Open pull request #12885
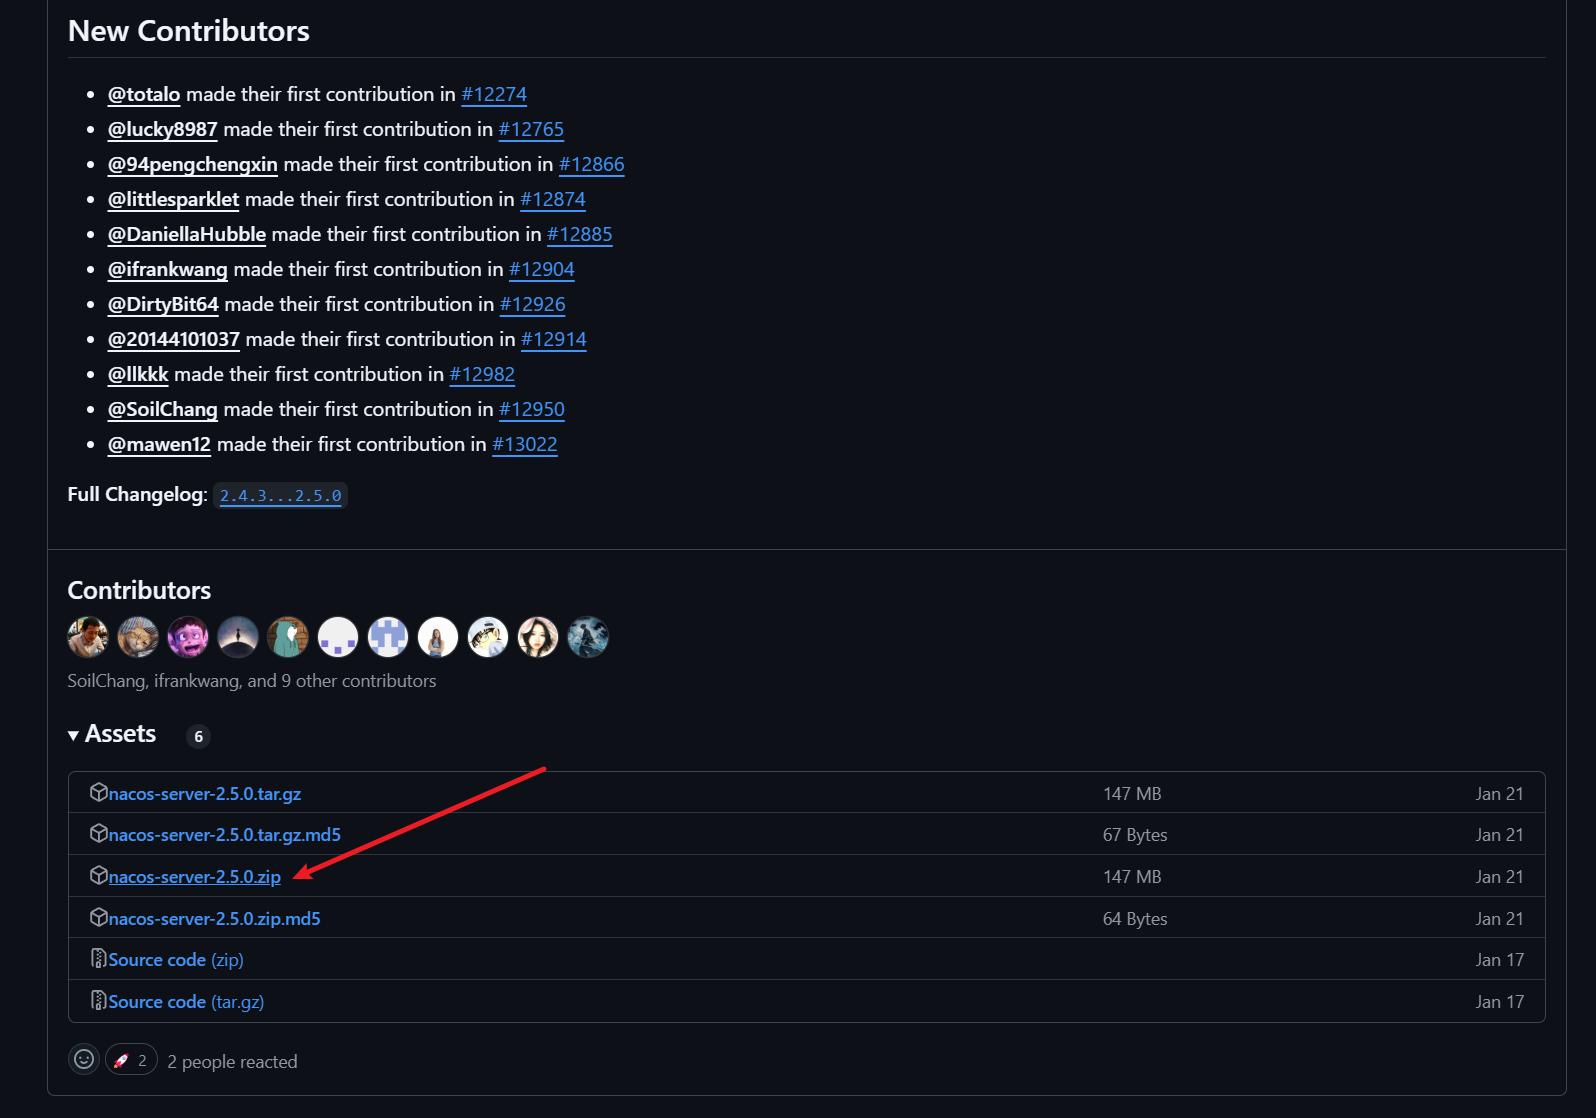The height and width of the screenshot is (1118, 1596). coord(580,234)
